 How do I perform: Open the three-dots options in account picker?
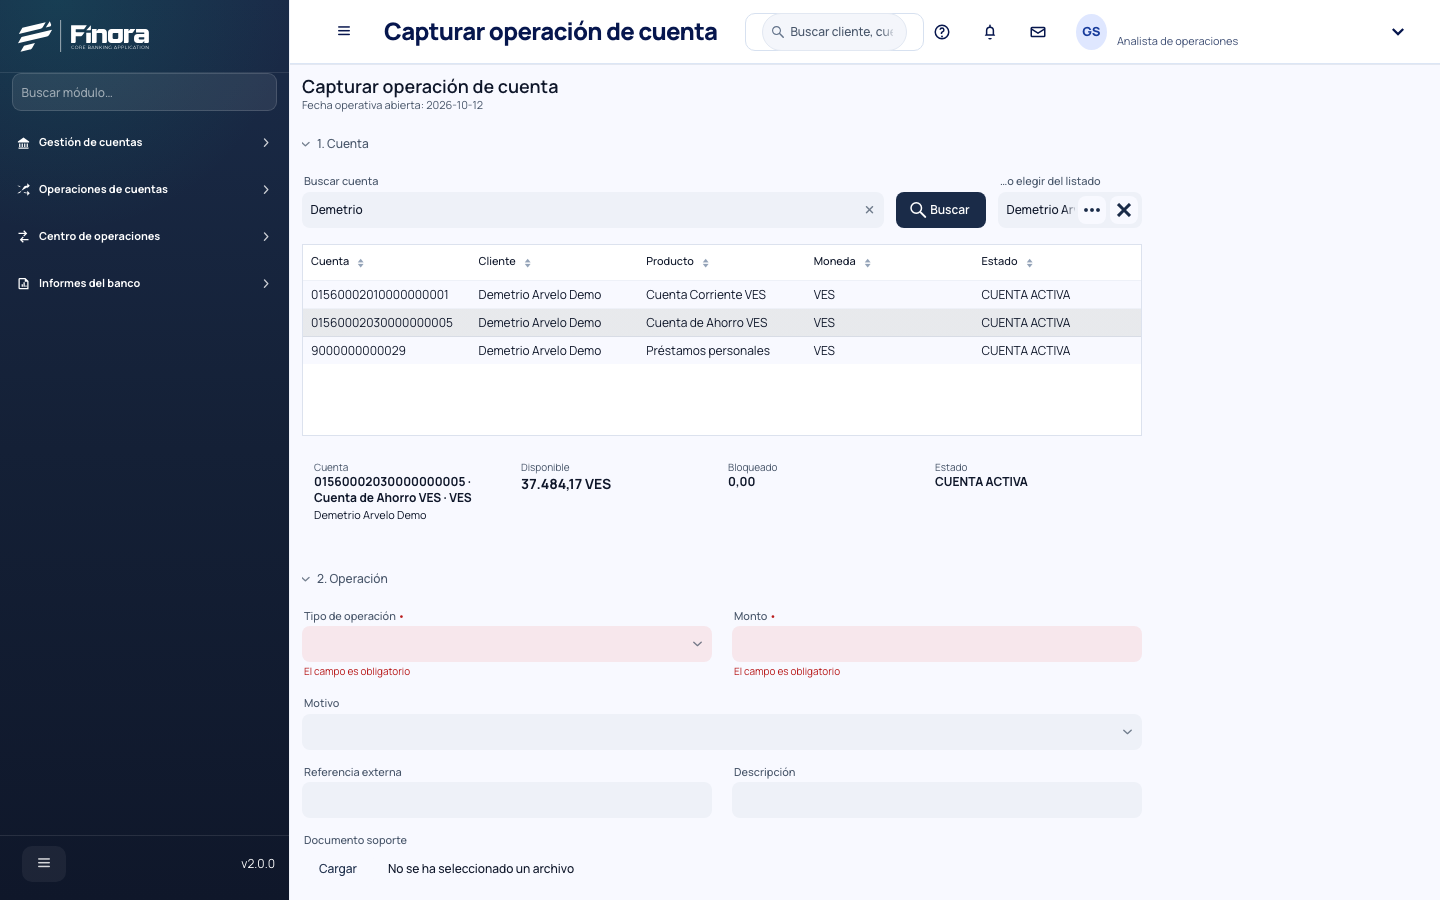point(1092,210)
